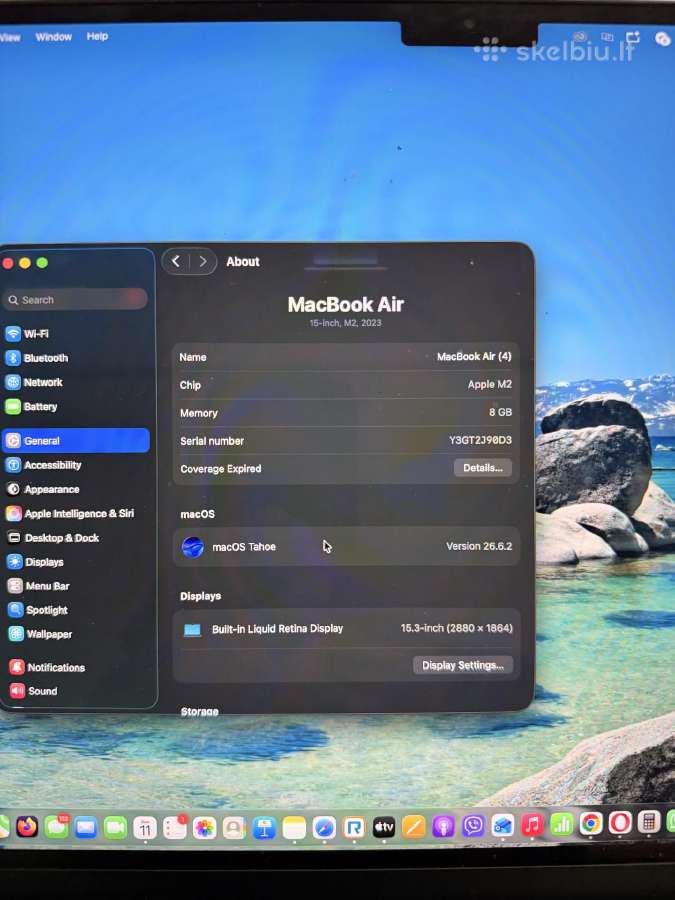Launch Pages from the Dock
675x900 pixels.
coord(413,827)
